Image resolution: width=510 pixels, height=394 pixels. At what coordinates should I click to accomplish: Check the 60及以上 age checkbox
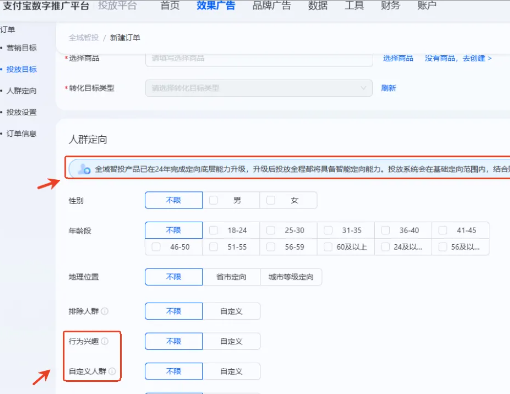328,247
